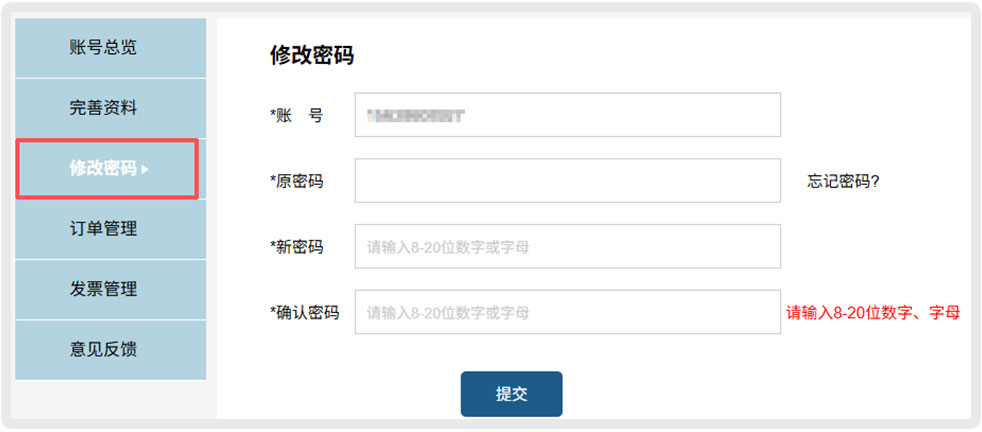Screen dimensions: 982x432
Task: Click into the 新密码 input field
Action: 567,247
